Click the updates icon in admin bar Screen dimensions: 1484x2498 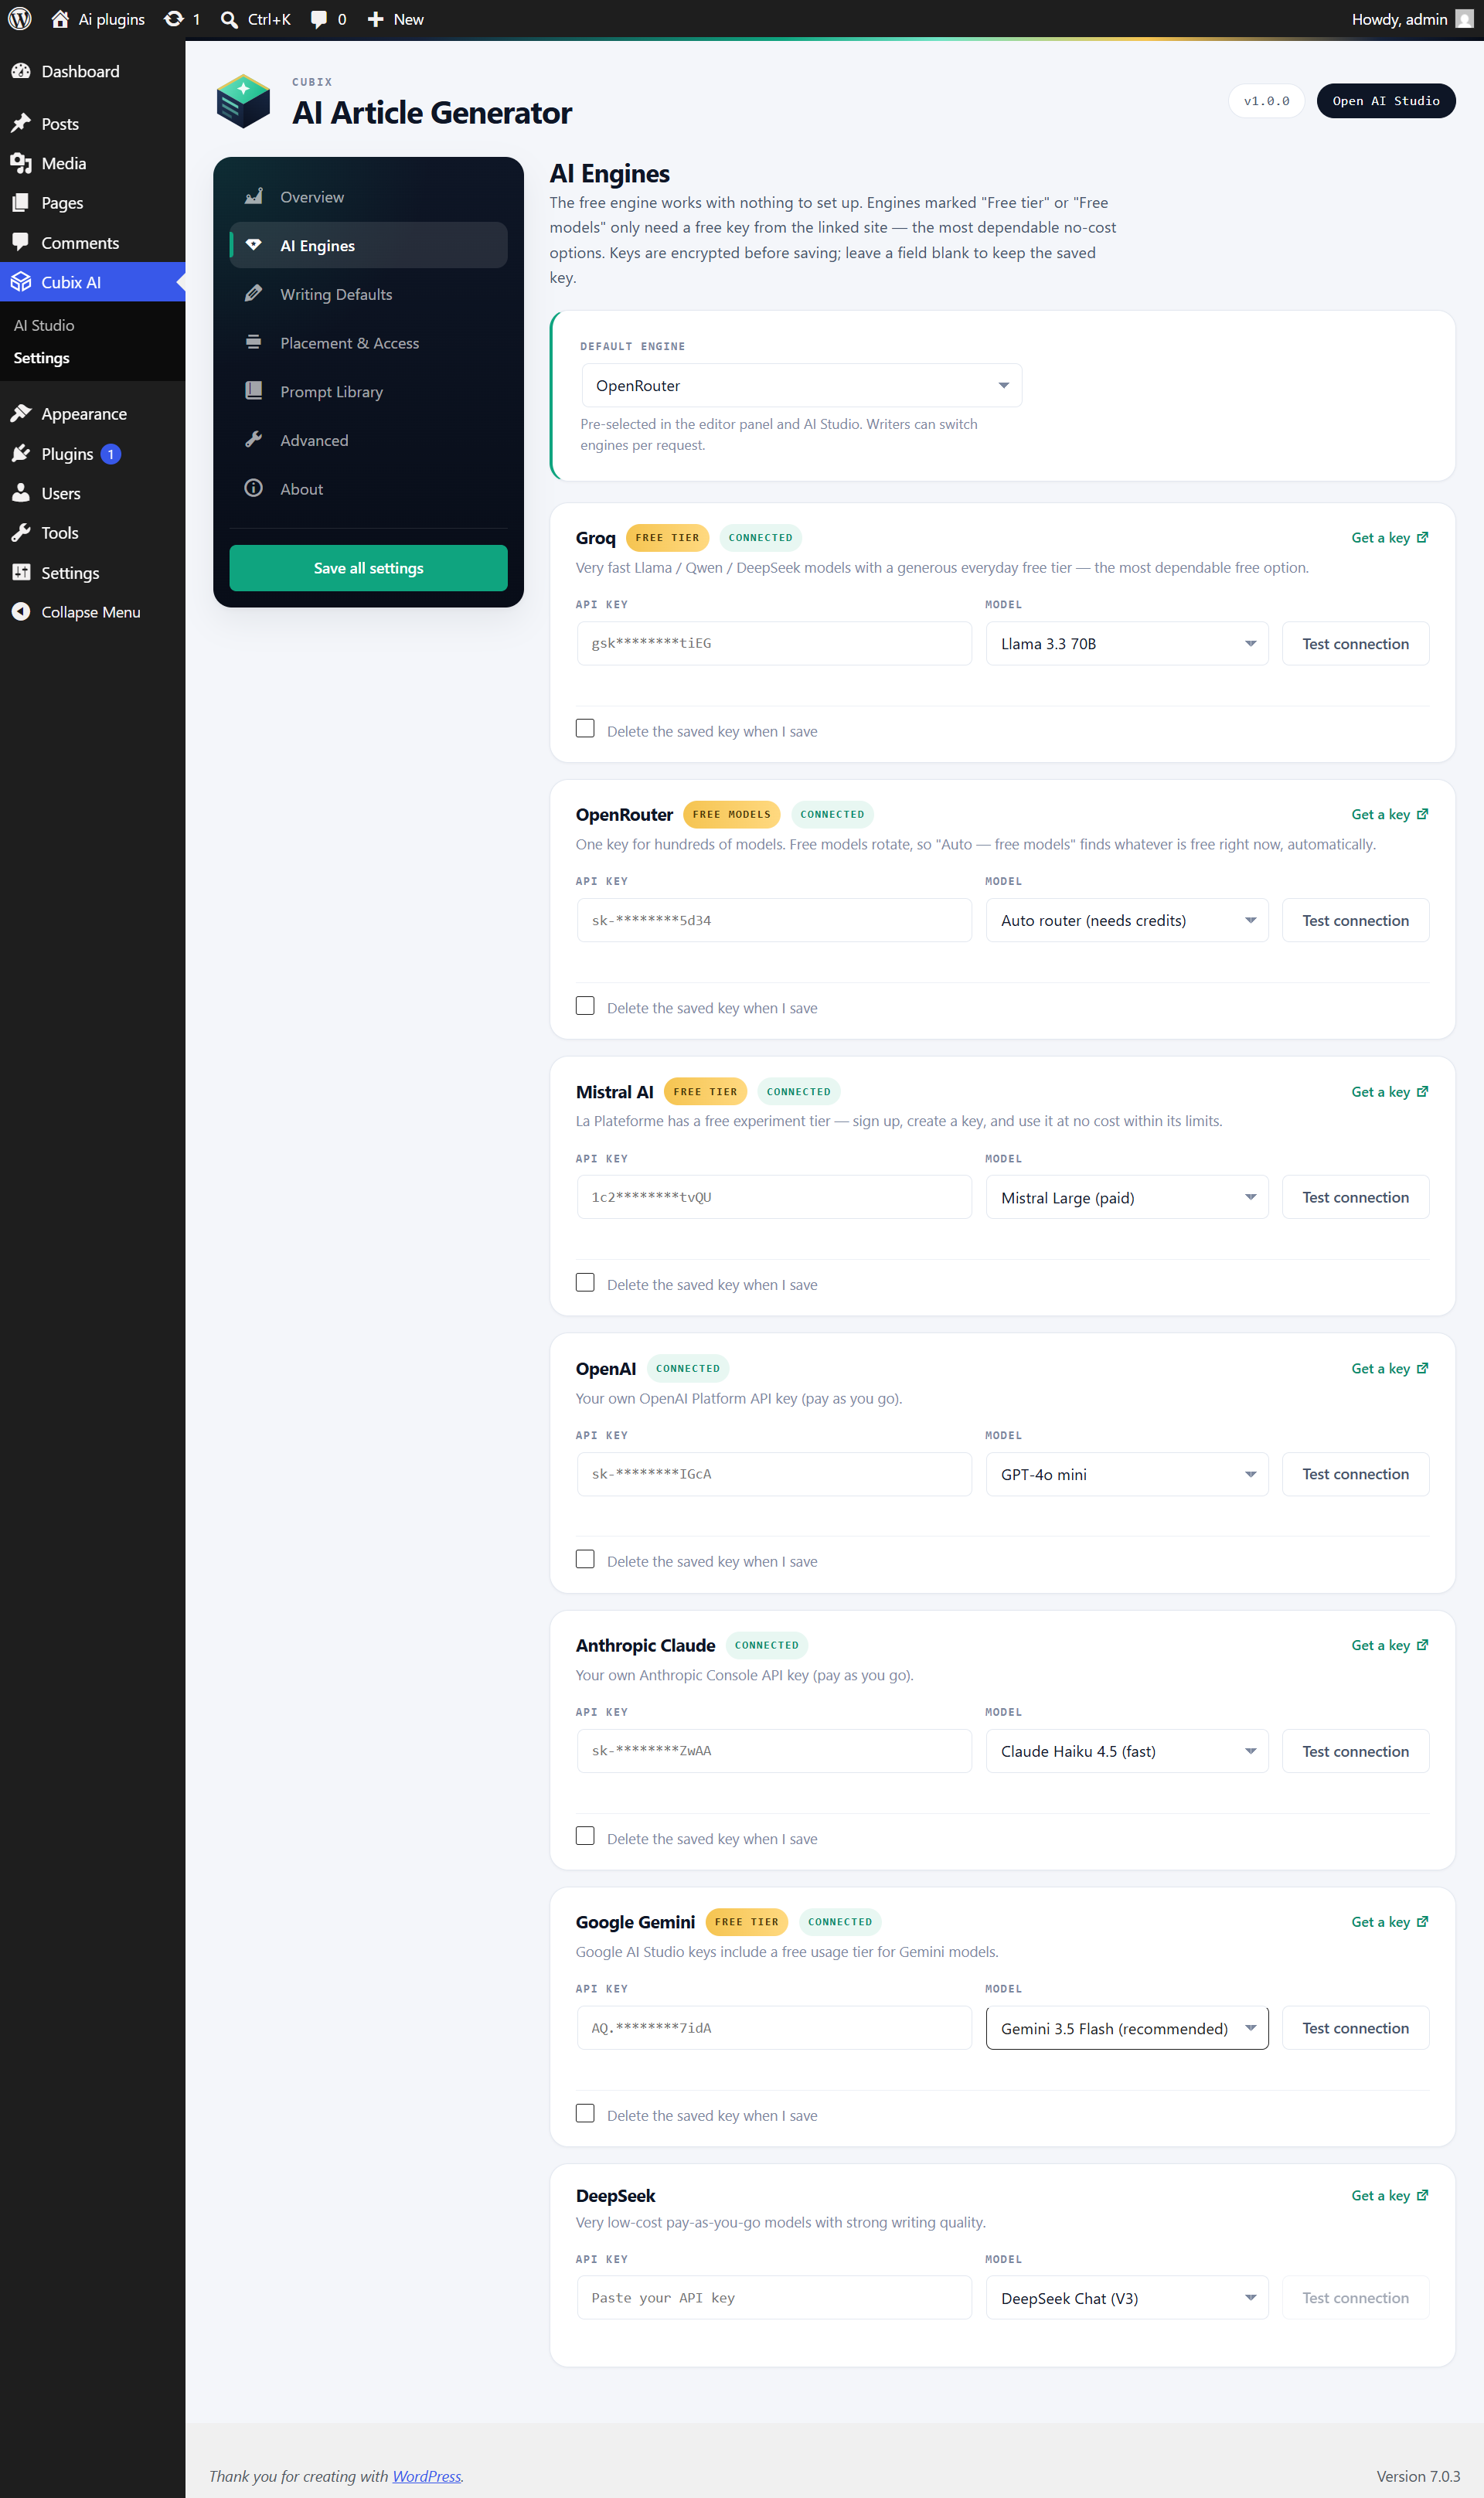[174, 19]
